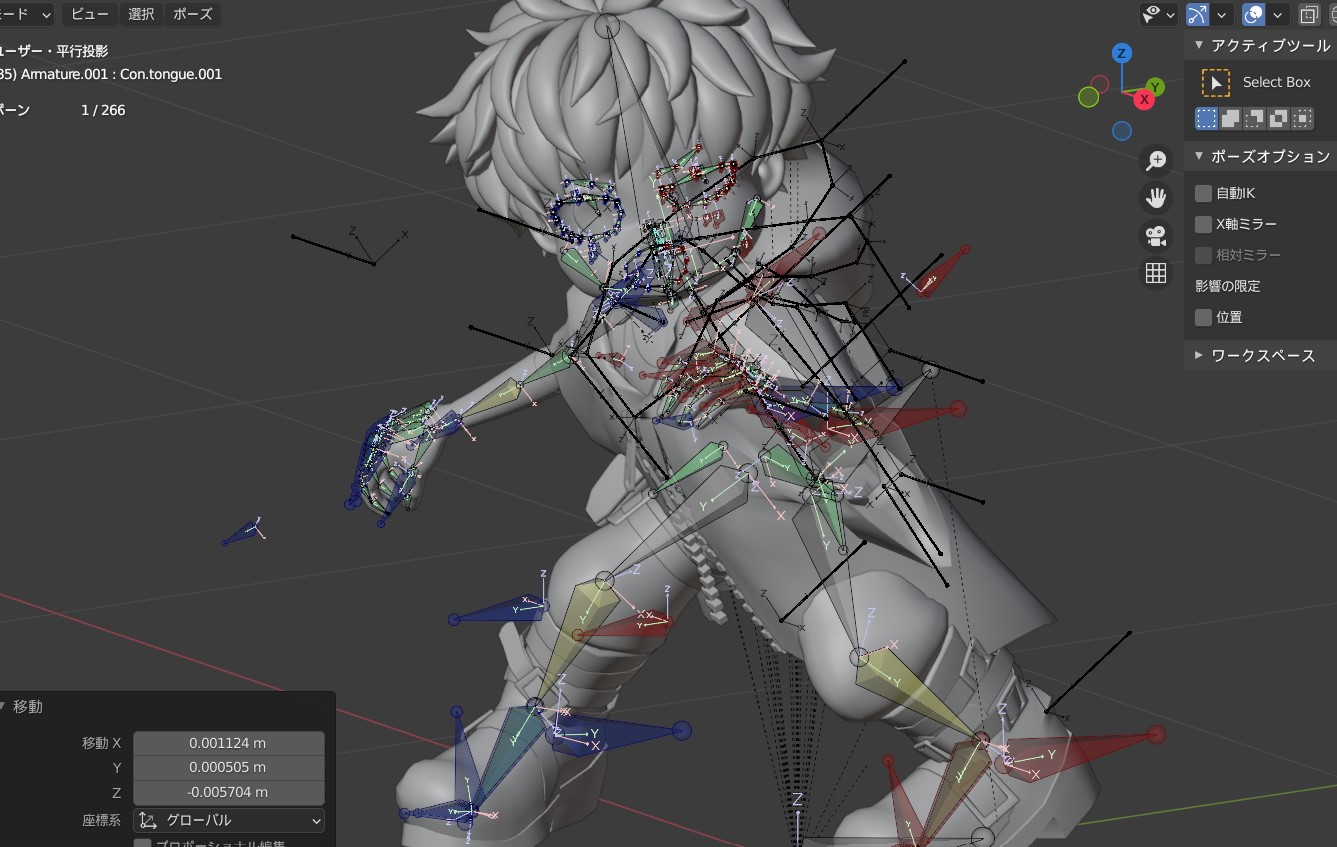The image size is (1337, 847).
Task: Enable the 自動IK checkbox
Action: pos(1204,193)
